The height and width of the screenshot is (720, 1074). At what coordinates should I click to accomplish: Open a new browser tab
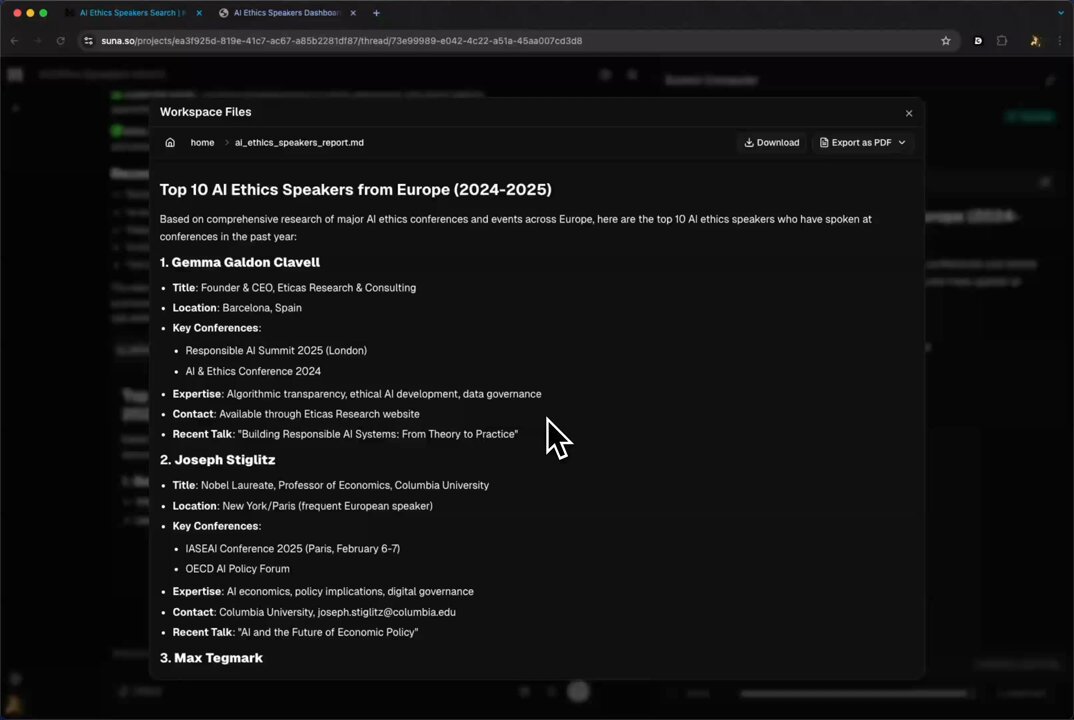click(376, 13)
